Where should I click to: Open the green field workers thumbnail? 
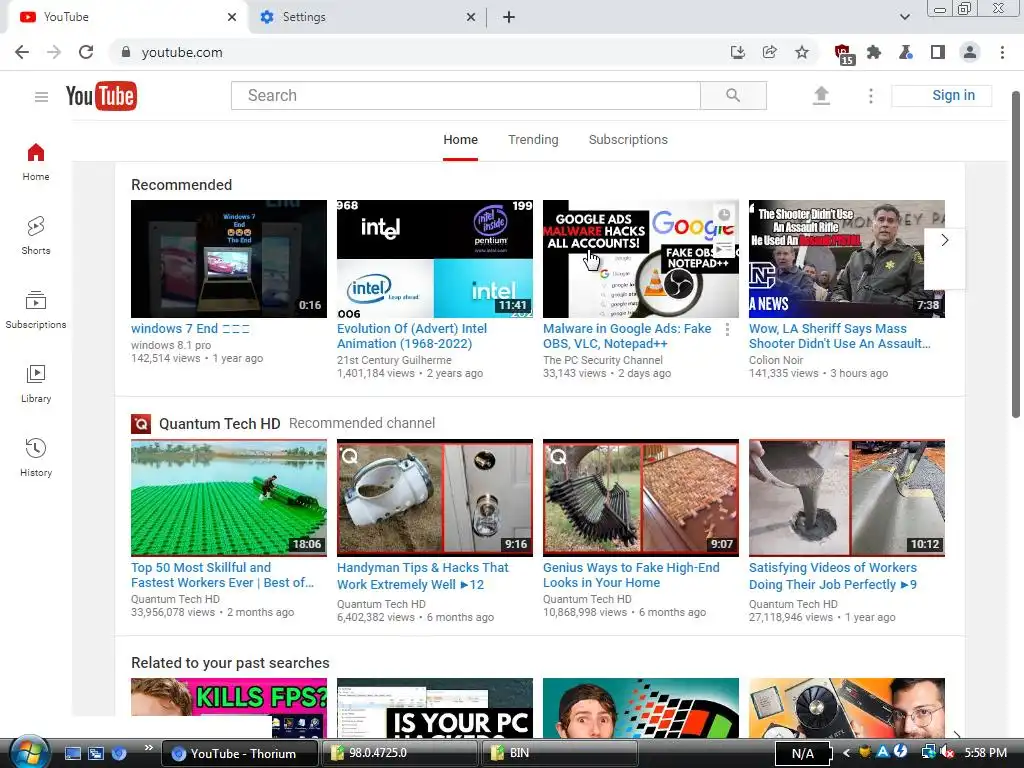[229, 498]
